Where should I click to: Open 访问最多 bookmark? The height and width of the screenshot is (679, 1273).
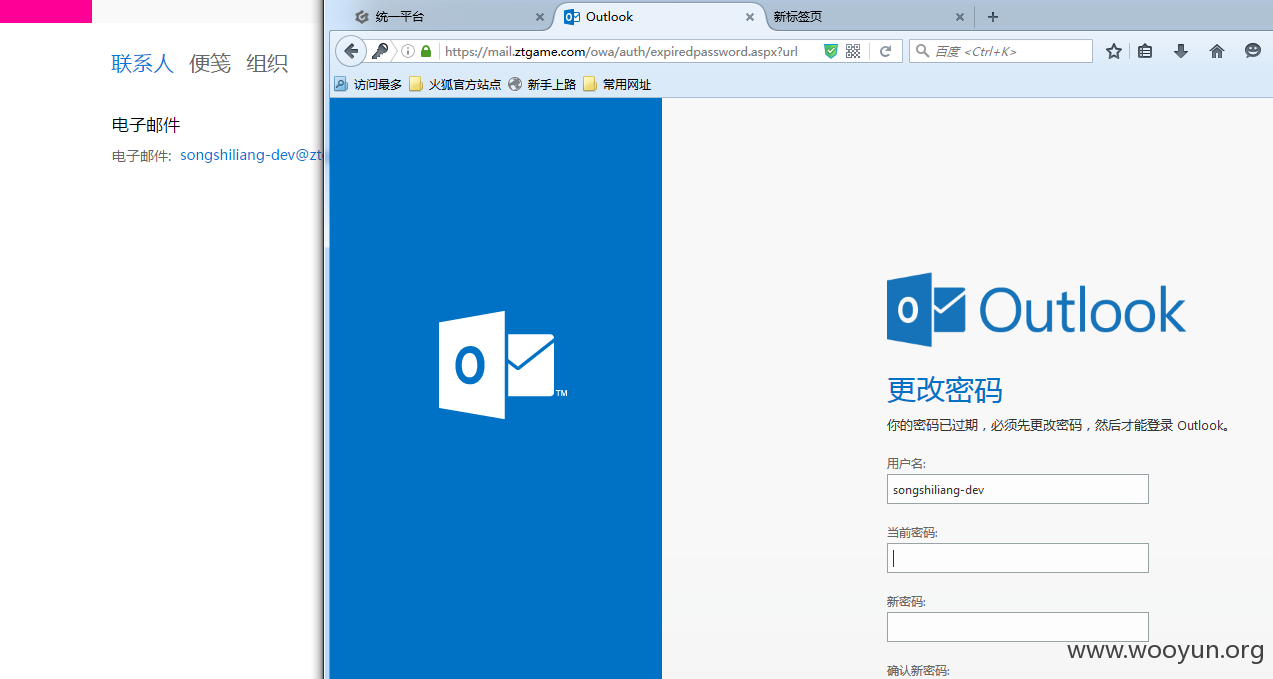click(x=368, y=85)
